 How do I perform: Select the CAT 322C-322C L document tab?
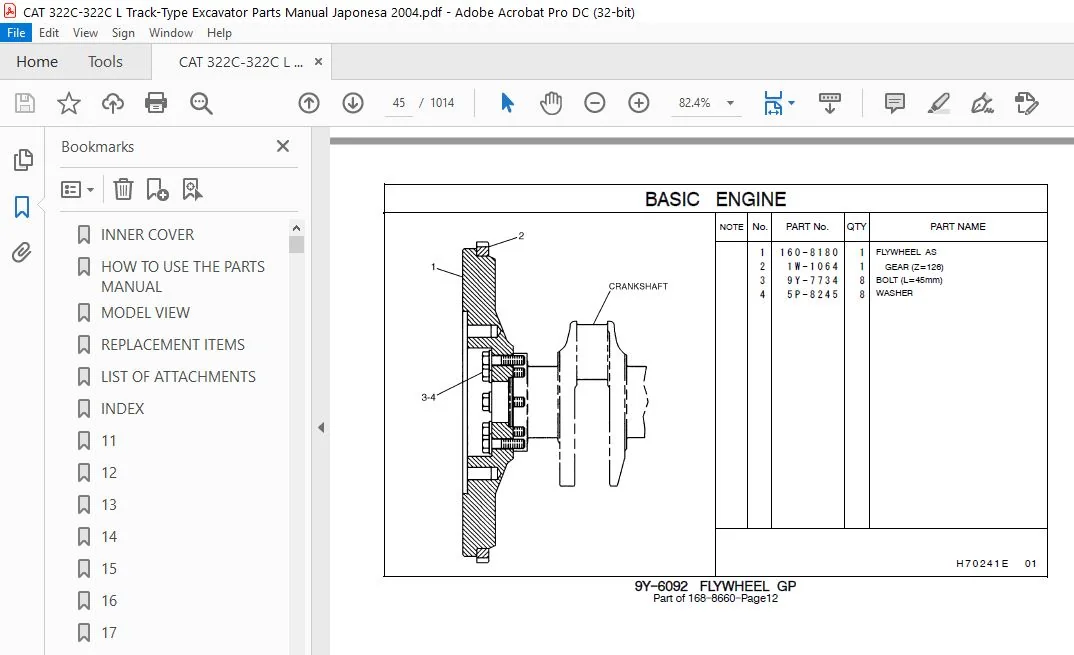[x=240, y=62]
